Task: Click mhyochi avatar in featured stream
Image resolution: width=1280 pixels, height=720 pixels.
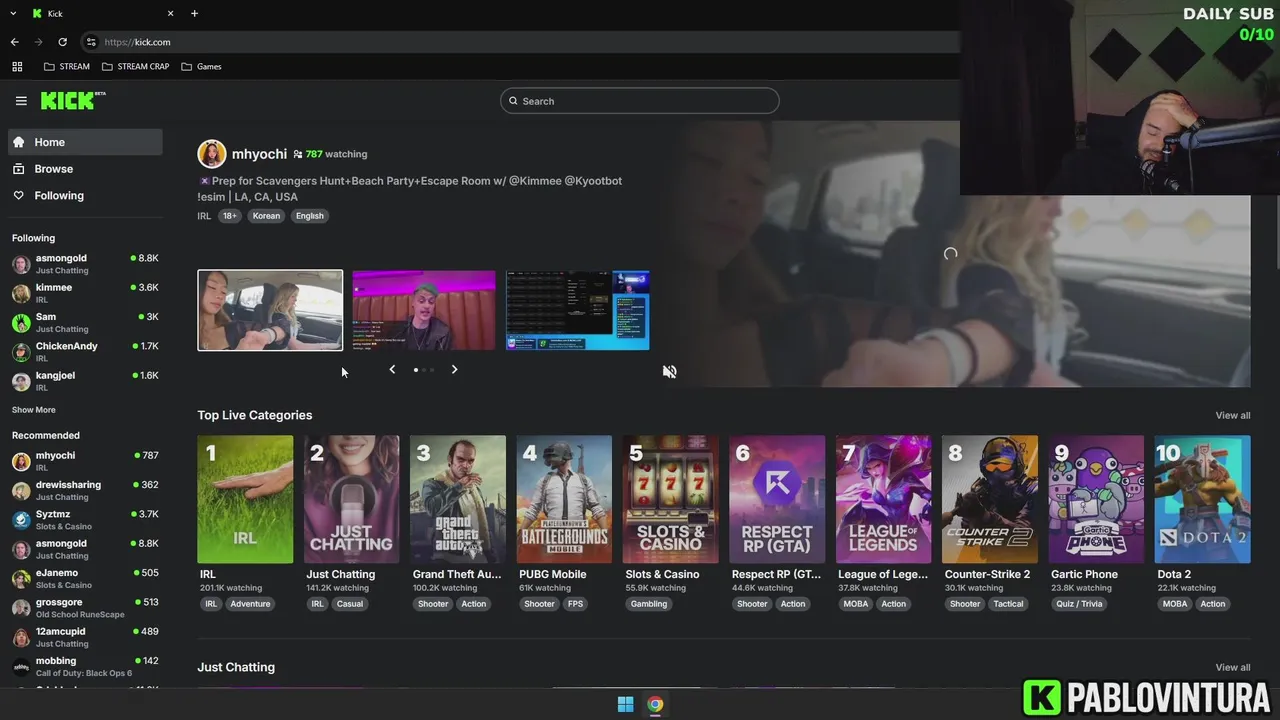Action: pyautogui.click(x=212, y=154)
